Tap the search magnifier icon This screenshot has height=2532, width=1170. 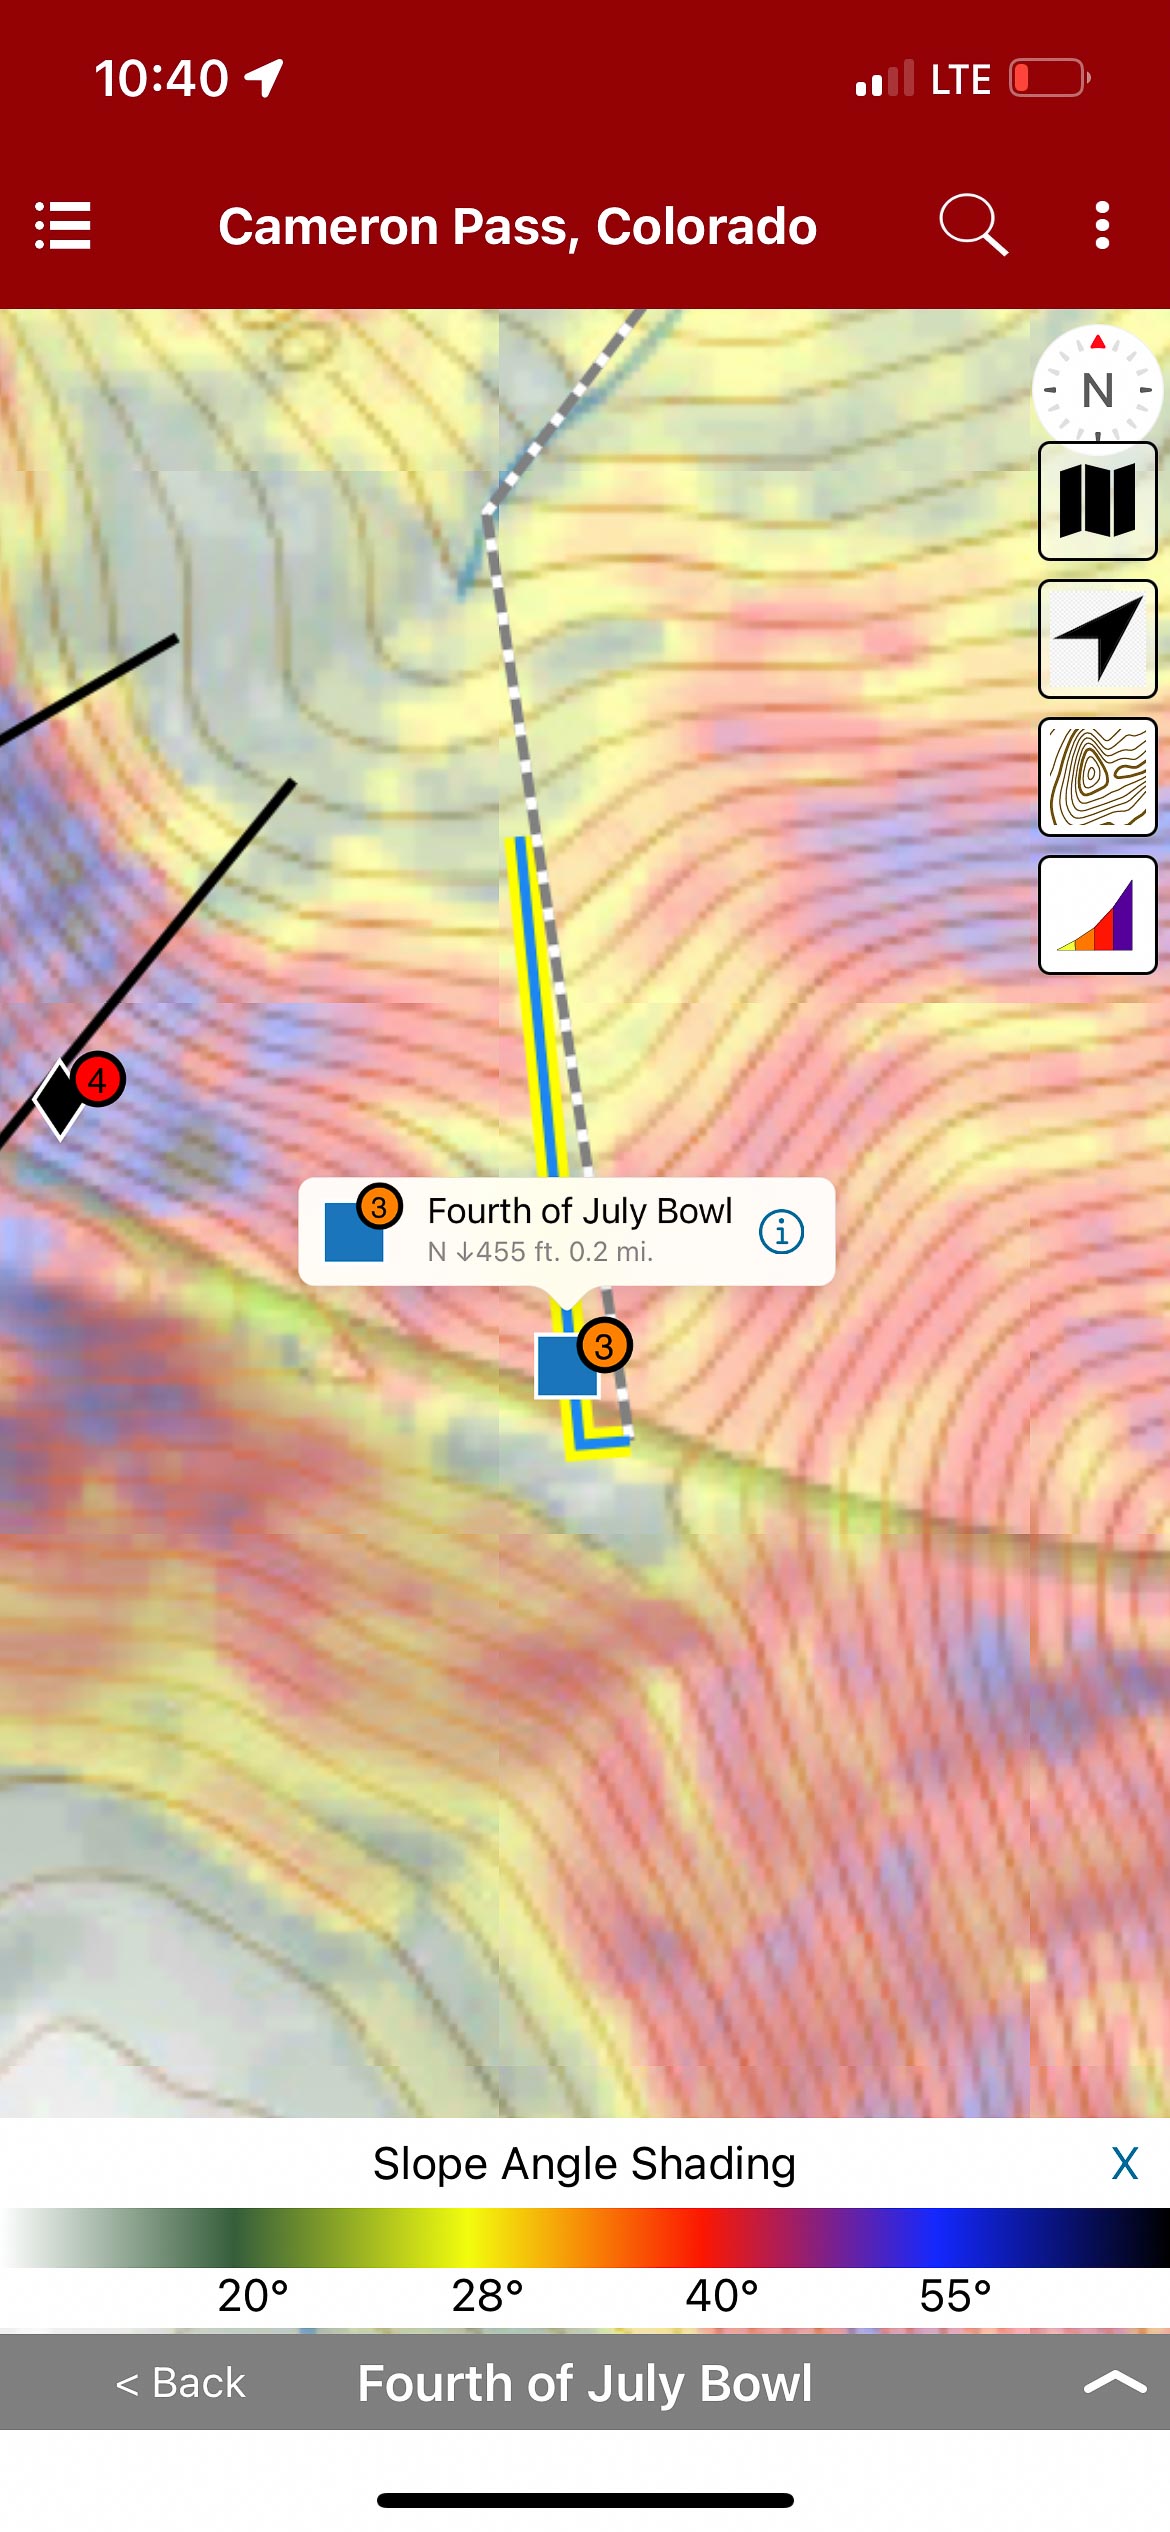[x=972, y=225]
